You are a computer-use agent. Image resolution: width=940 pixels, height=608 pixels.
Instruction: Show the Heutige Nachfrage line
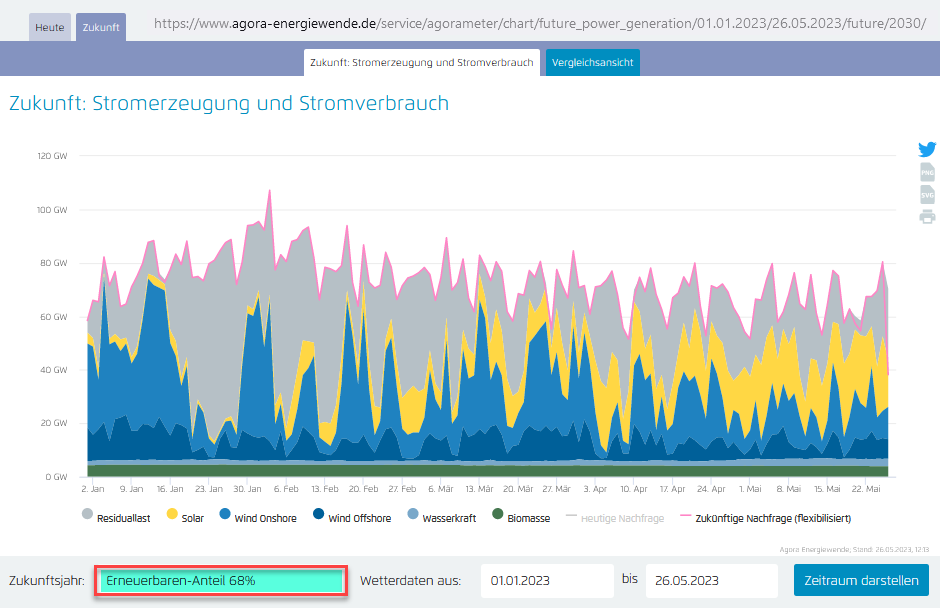614,518
